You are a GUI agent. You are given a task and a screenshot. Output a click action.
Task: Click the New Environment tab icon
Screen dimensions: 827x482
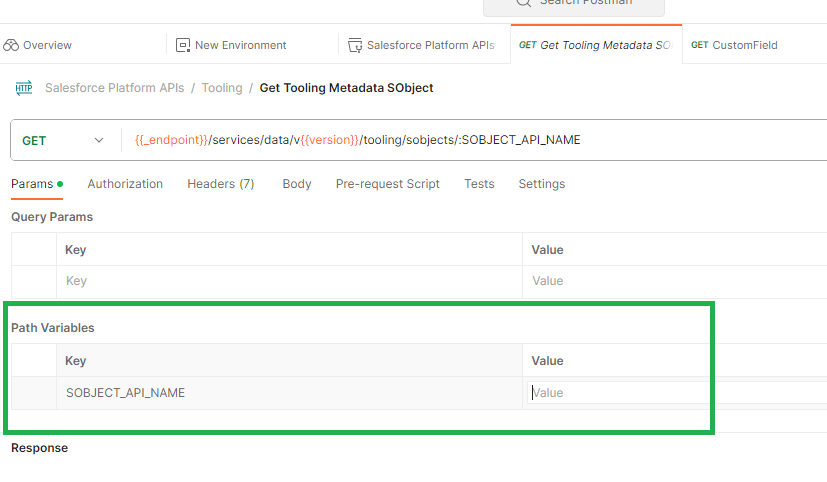183,45
